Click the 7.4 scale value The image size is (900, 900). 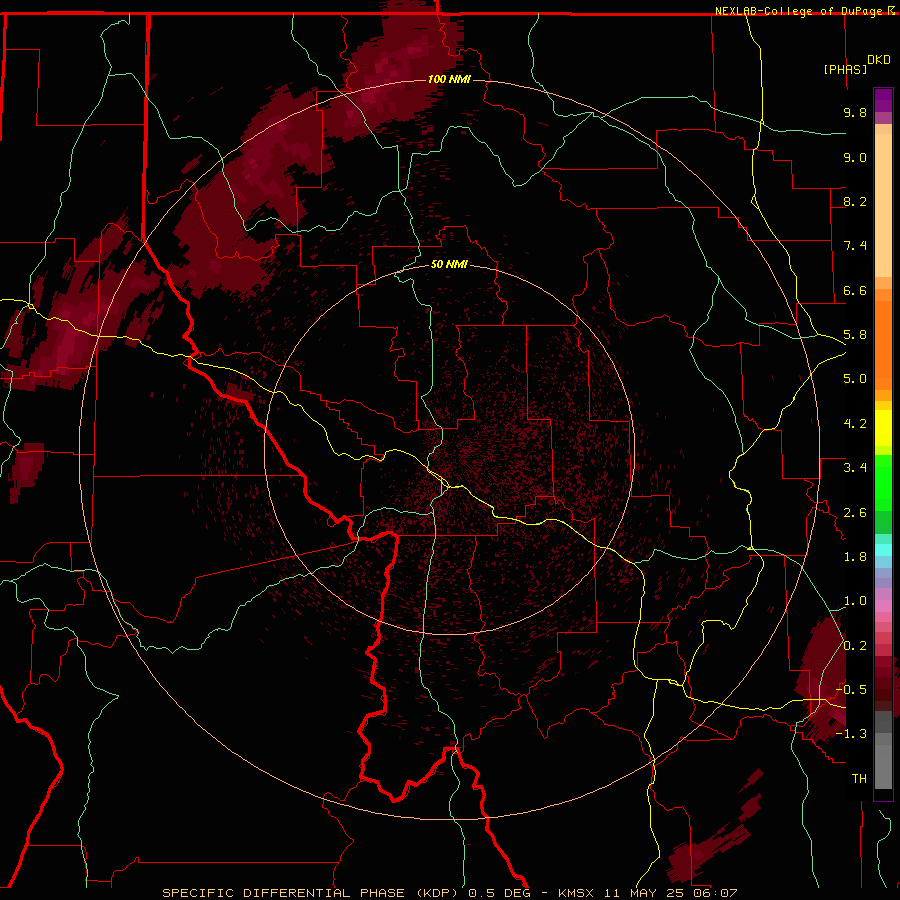tap(855, 246)
